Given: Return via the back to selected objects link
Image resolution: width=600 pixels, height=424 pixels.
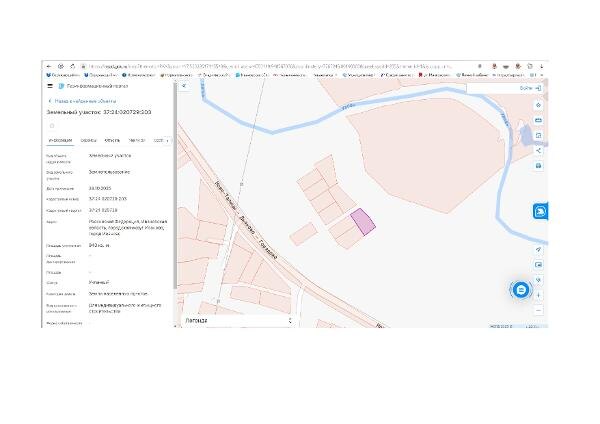Looking at the screenshot, I should [x=82, y=101].
